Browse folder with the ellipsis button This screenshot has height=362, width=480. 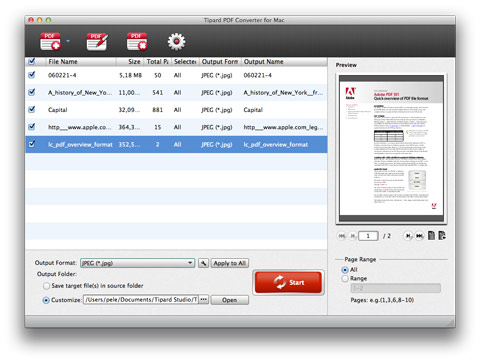pyautogui.click(x=204, y=299)
